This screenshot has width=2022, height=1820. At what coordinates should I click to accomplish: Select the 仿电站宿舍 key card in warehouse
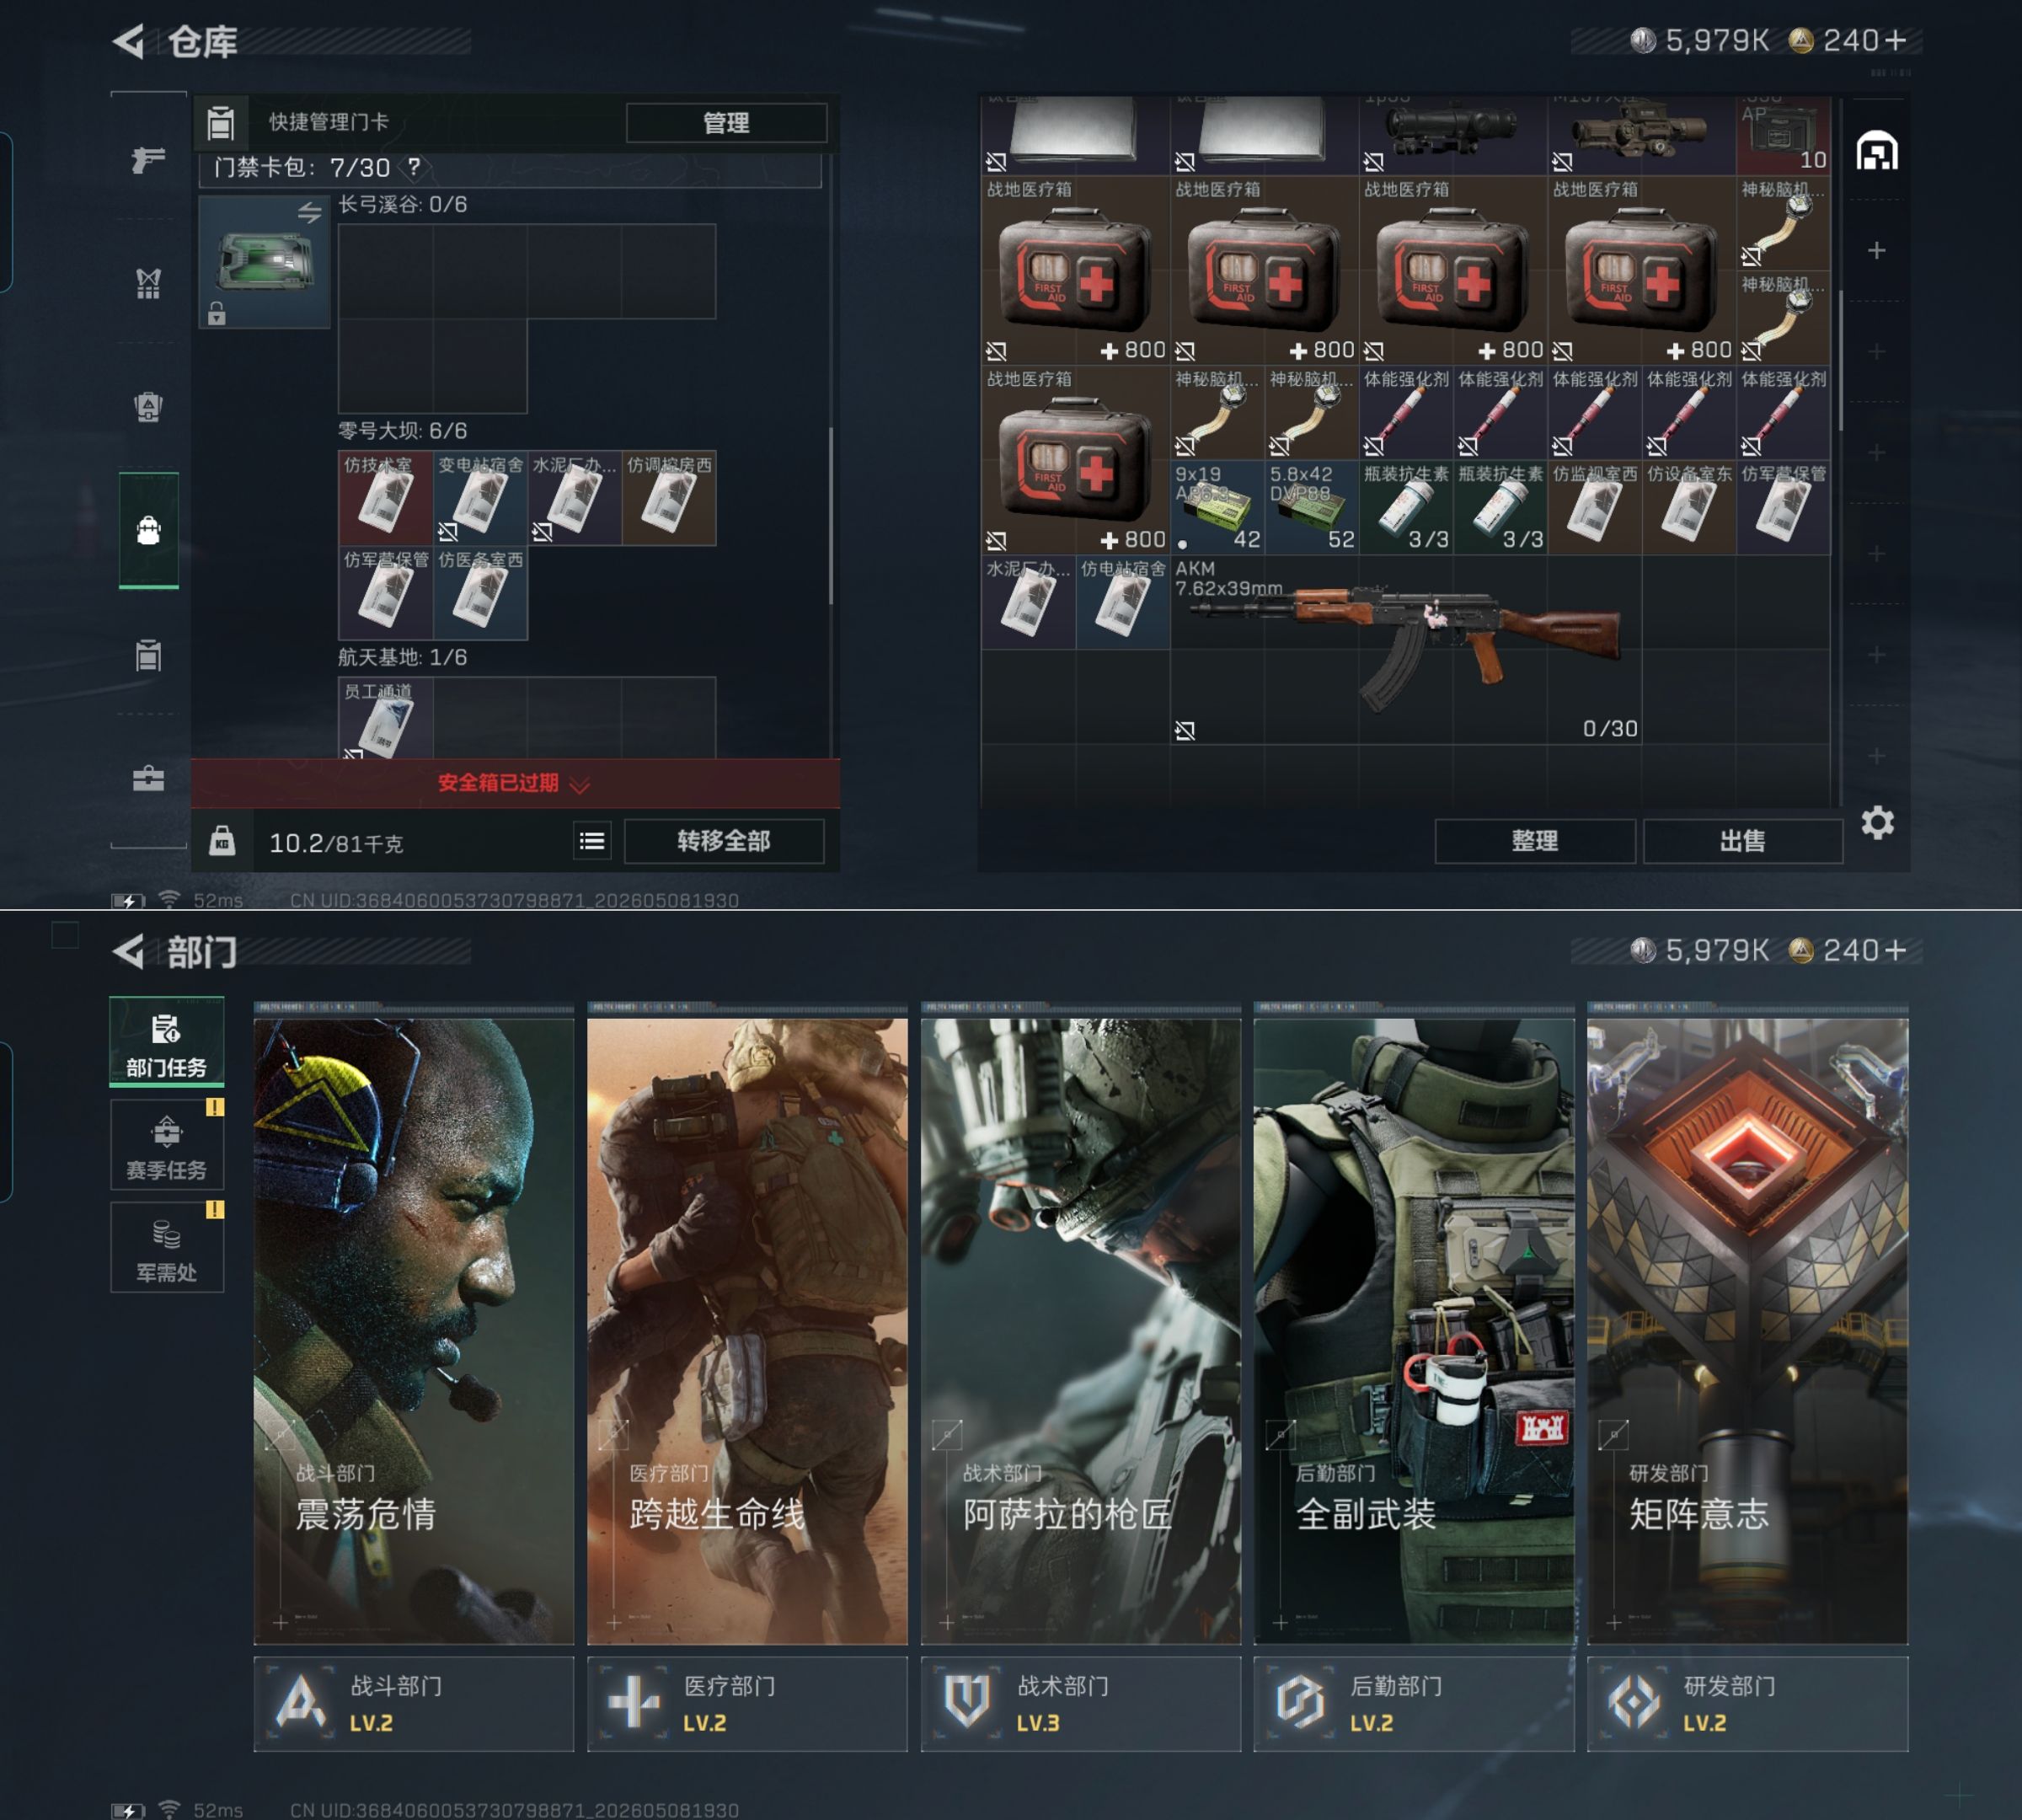point(1123,603)
